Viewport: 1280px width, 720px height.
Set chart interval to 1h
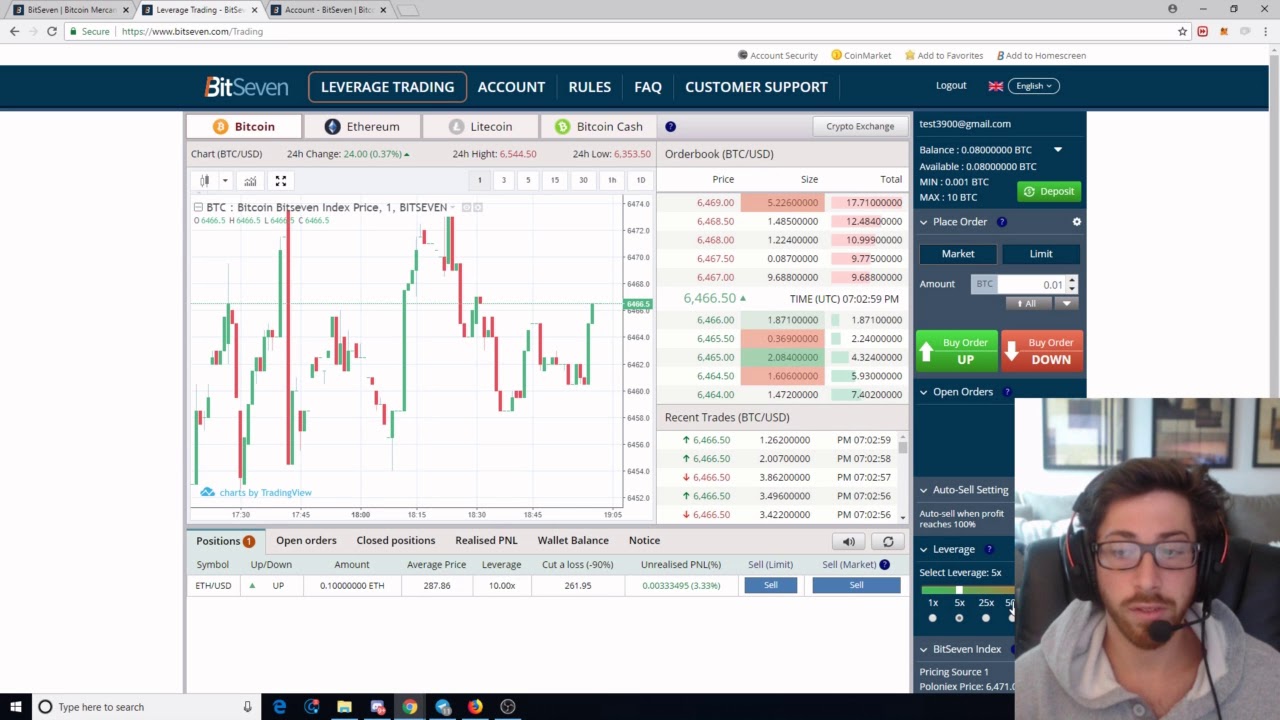[612, 180]
